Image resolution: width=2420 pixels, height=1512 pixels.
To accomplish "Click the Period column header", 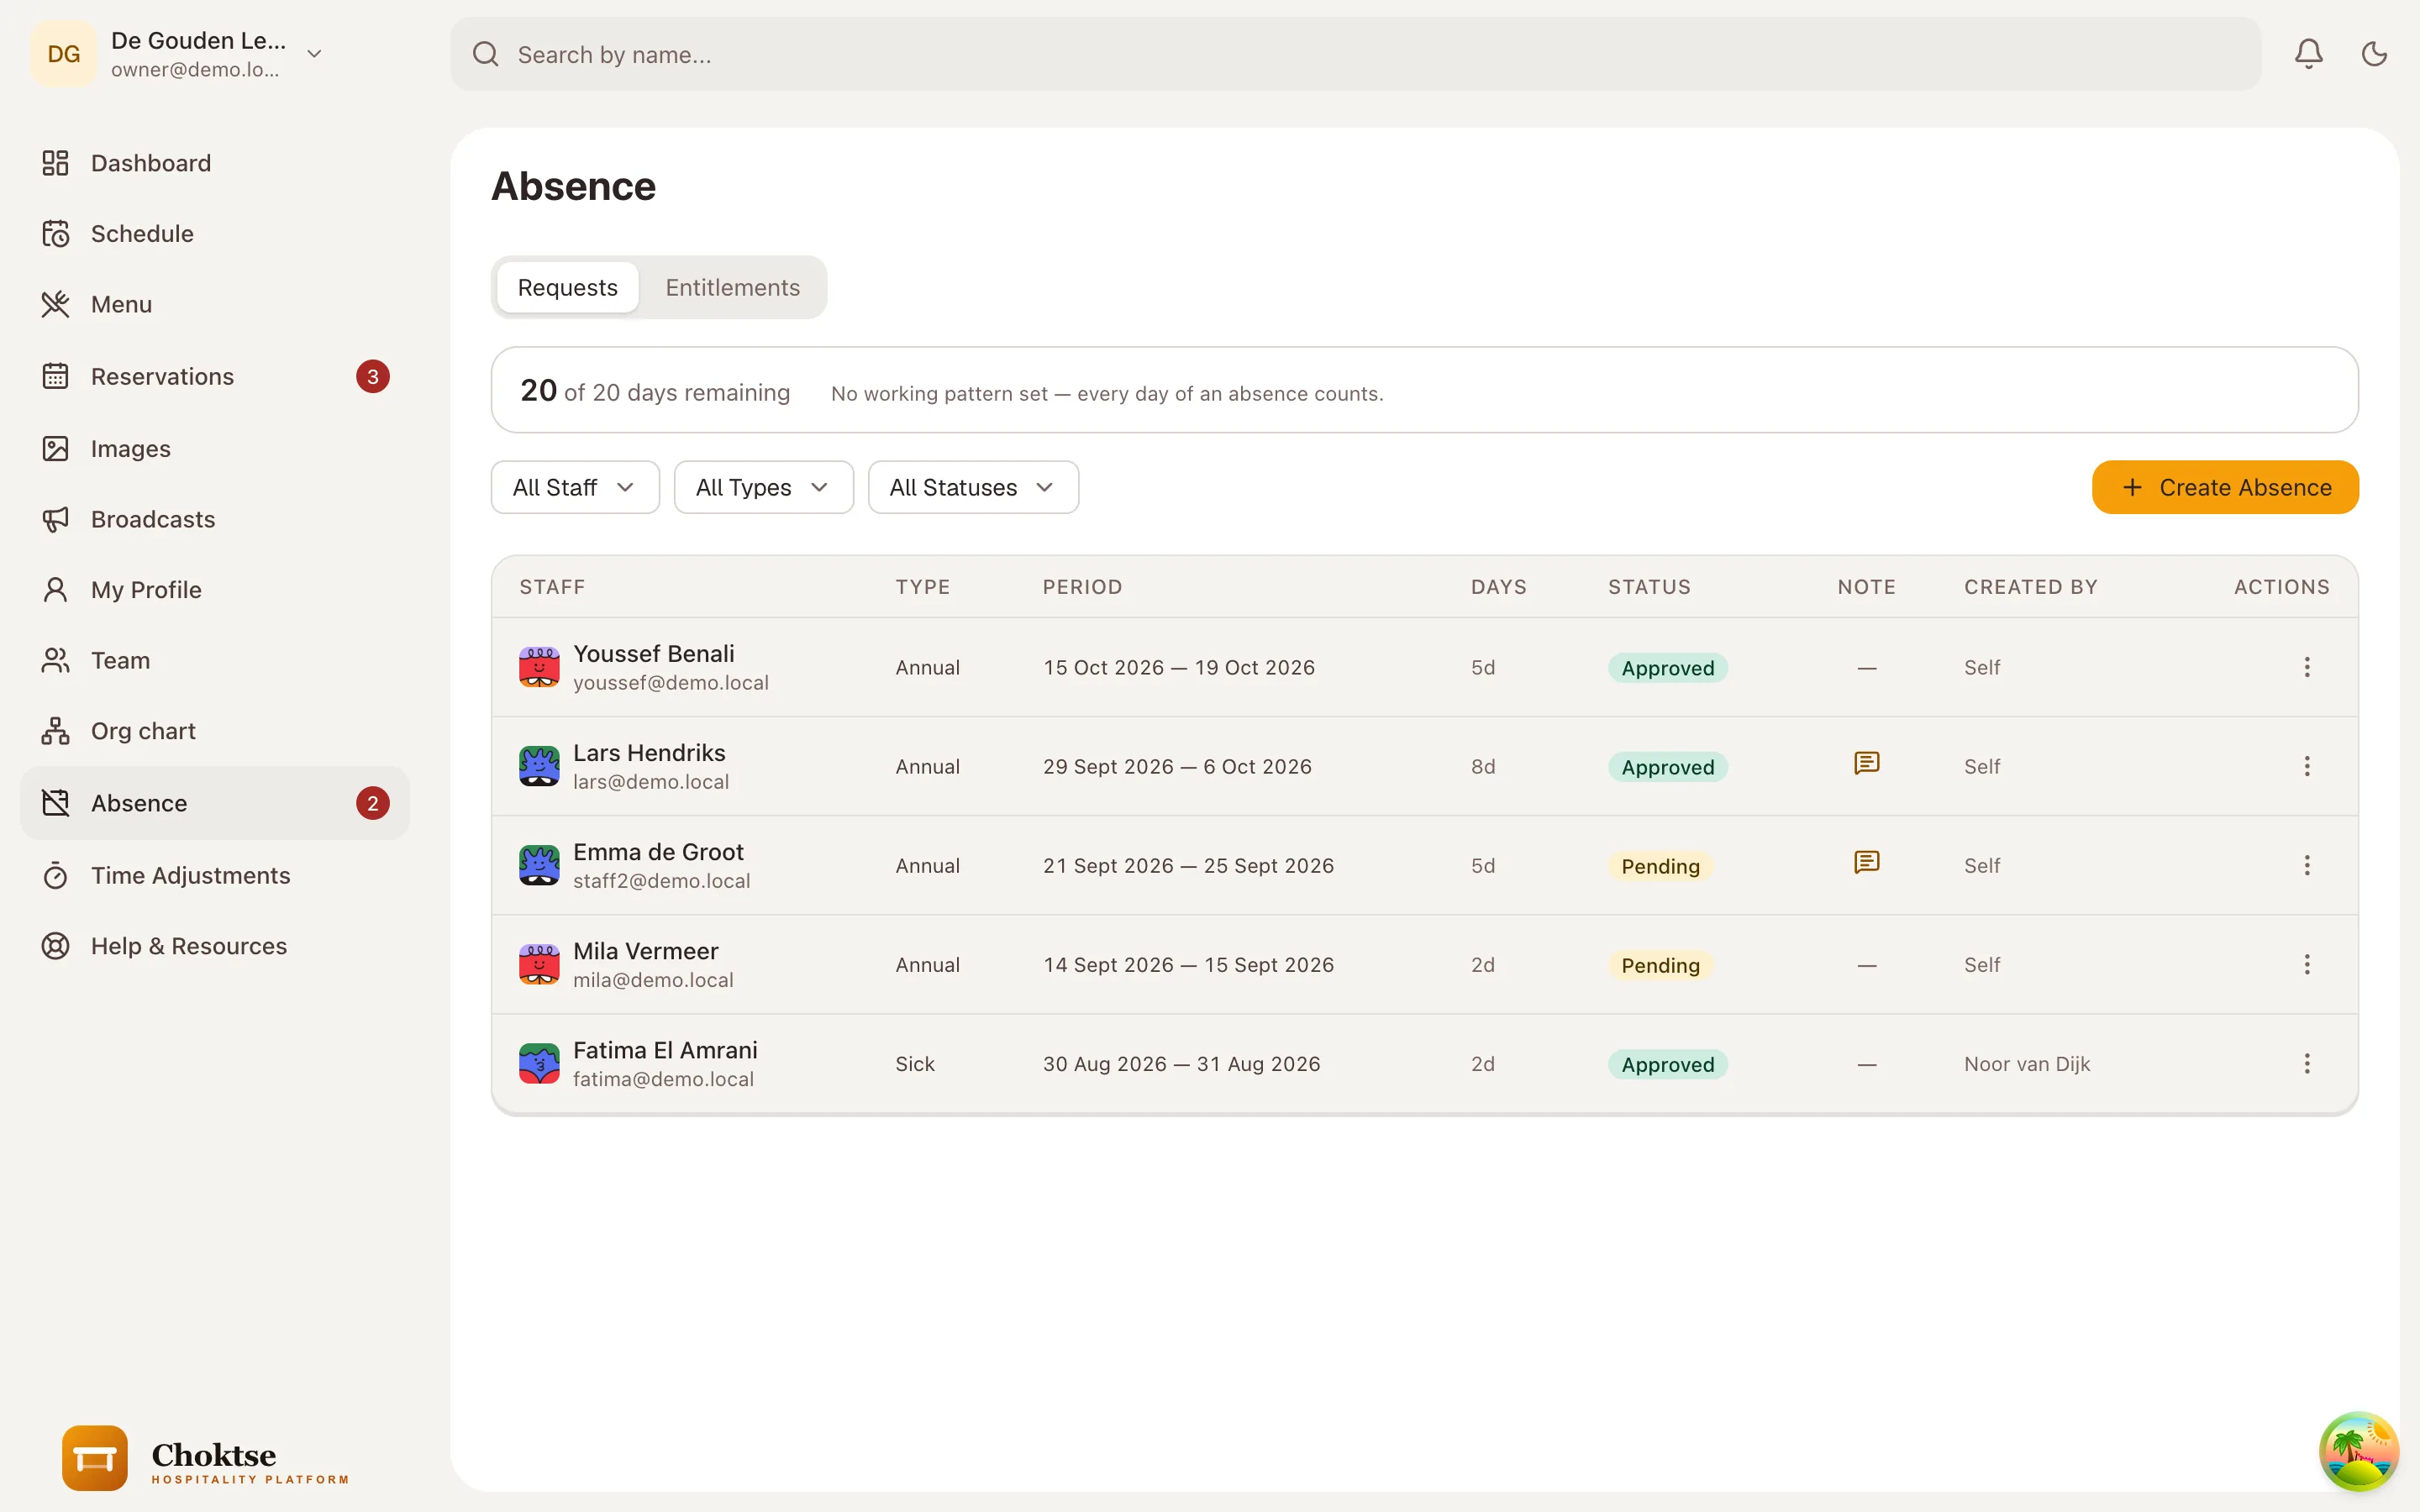I will tap(1082, 587).
